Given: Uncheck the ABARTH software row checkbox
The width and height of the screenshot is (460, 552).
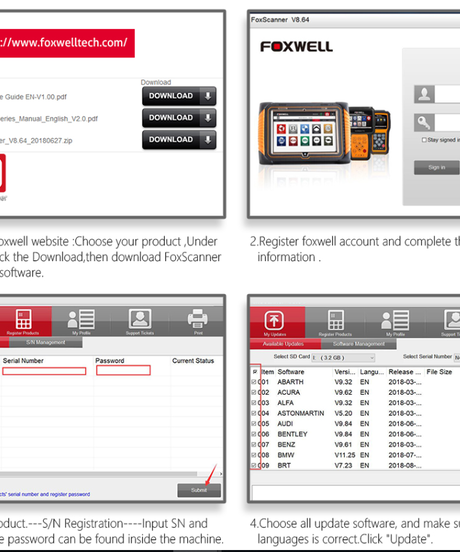Looking at the screenshot, I should coord(254,382).
